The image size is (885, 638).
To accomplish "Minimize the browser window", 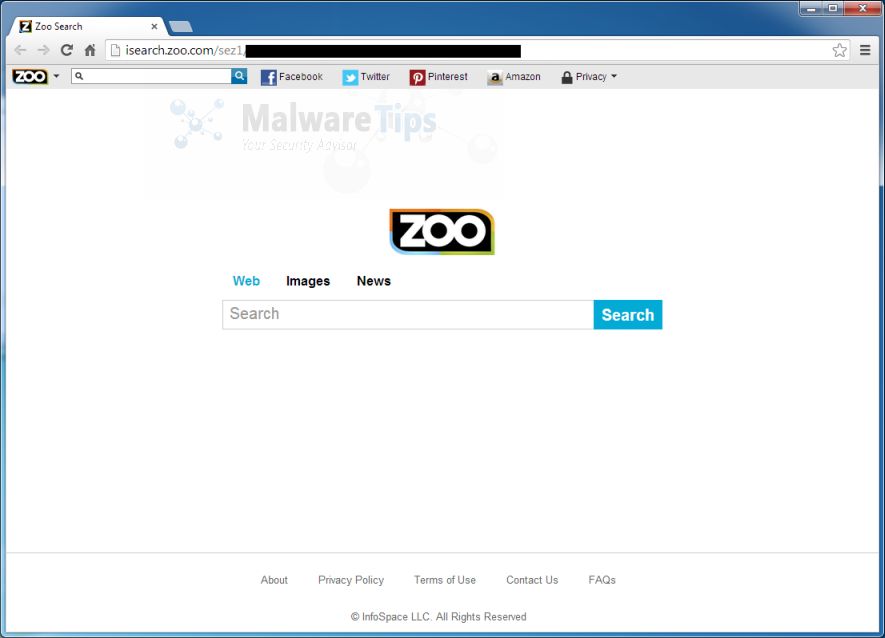I will [810, 8].
